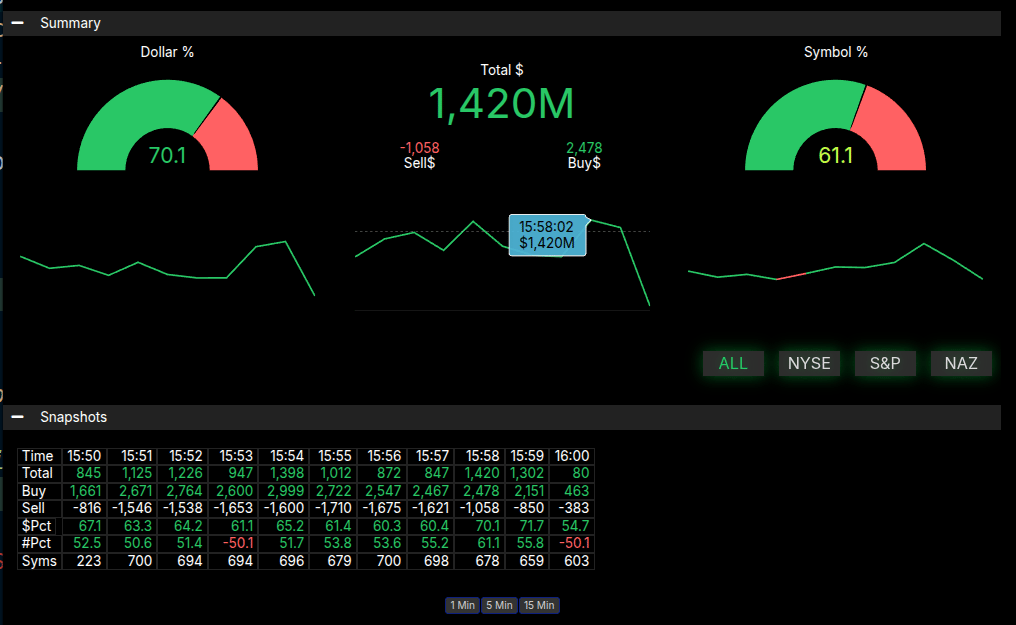Click the Total $ 1,420M value

[x=501, y=105]
